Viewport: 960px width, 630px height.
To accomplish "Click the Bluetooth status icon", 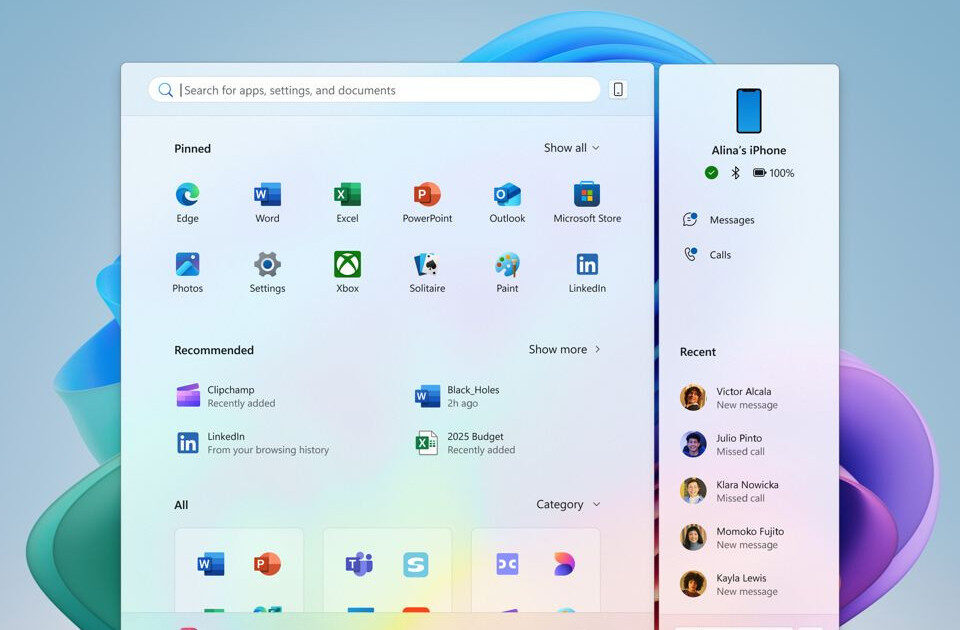I will 735,173.
